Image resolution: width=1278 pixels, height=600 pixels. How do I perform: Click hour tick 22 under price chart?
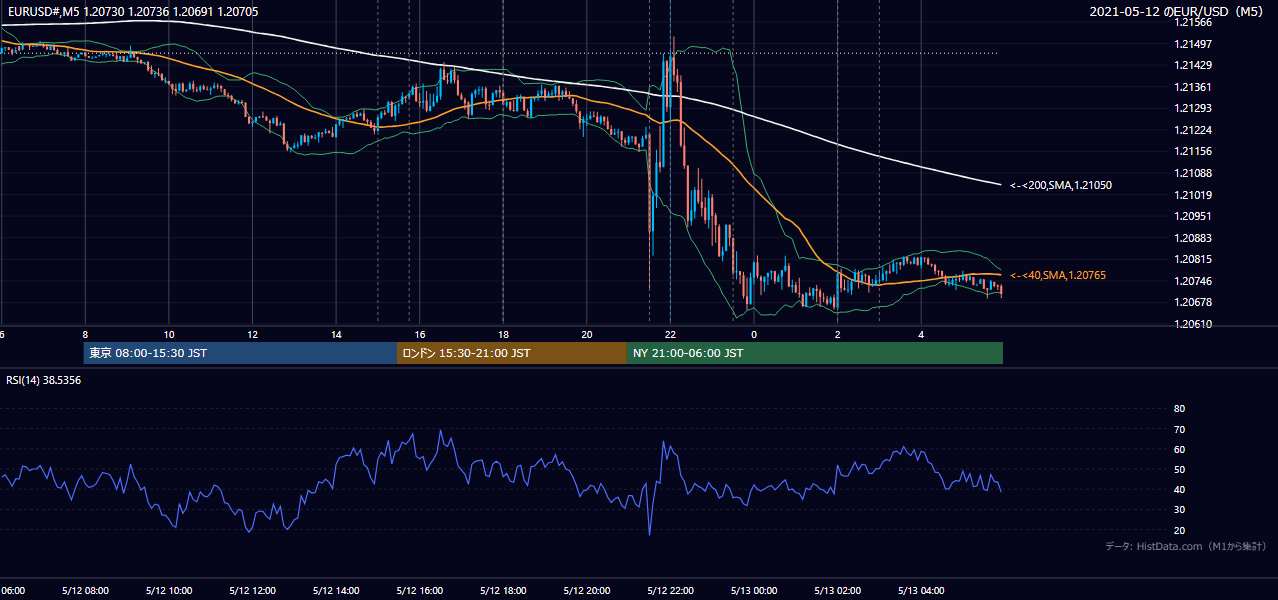671,334
